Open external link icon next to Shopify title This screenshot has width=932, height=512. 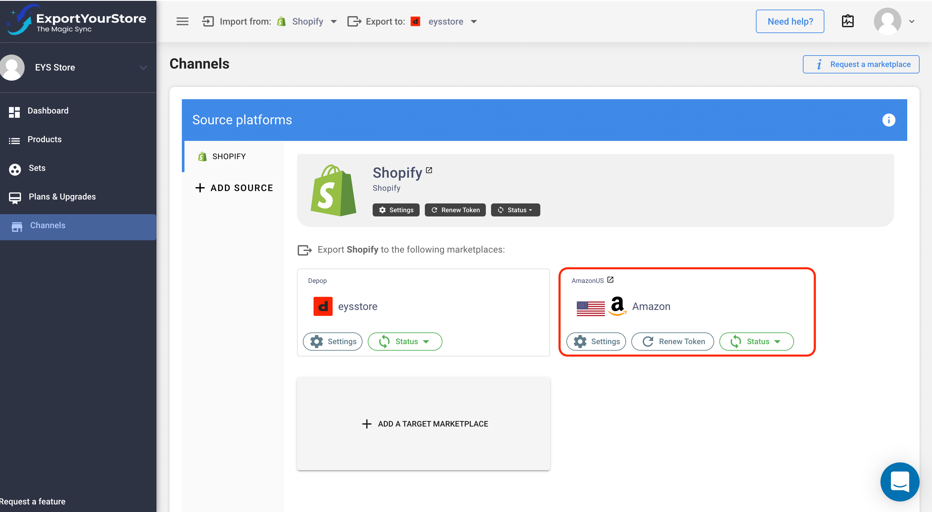point(429,170)
